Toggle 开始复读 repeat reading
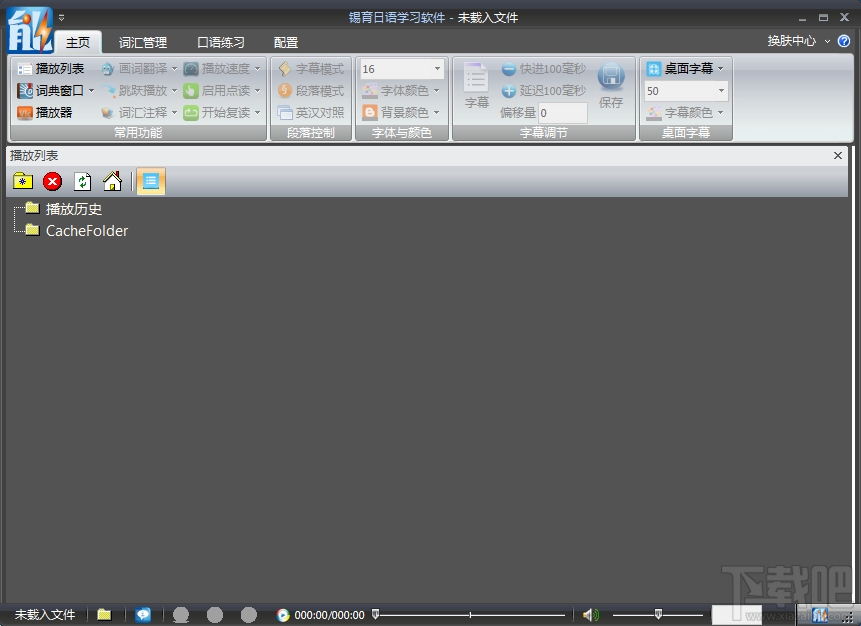Screen dimensions: 861x626 pos(217,113)
